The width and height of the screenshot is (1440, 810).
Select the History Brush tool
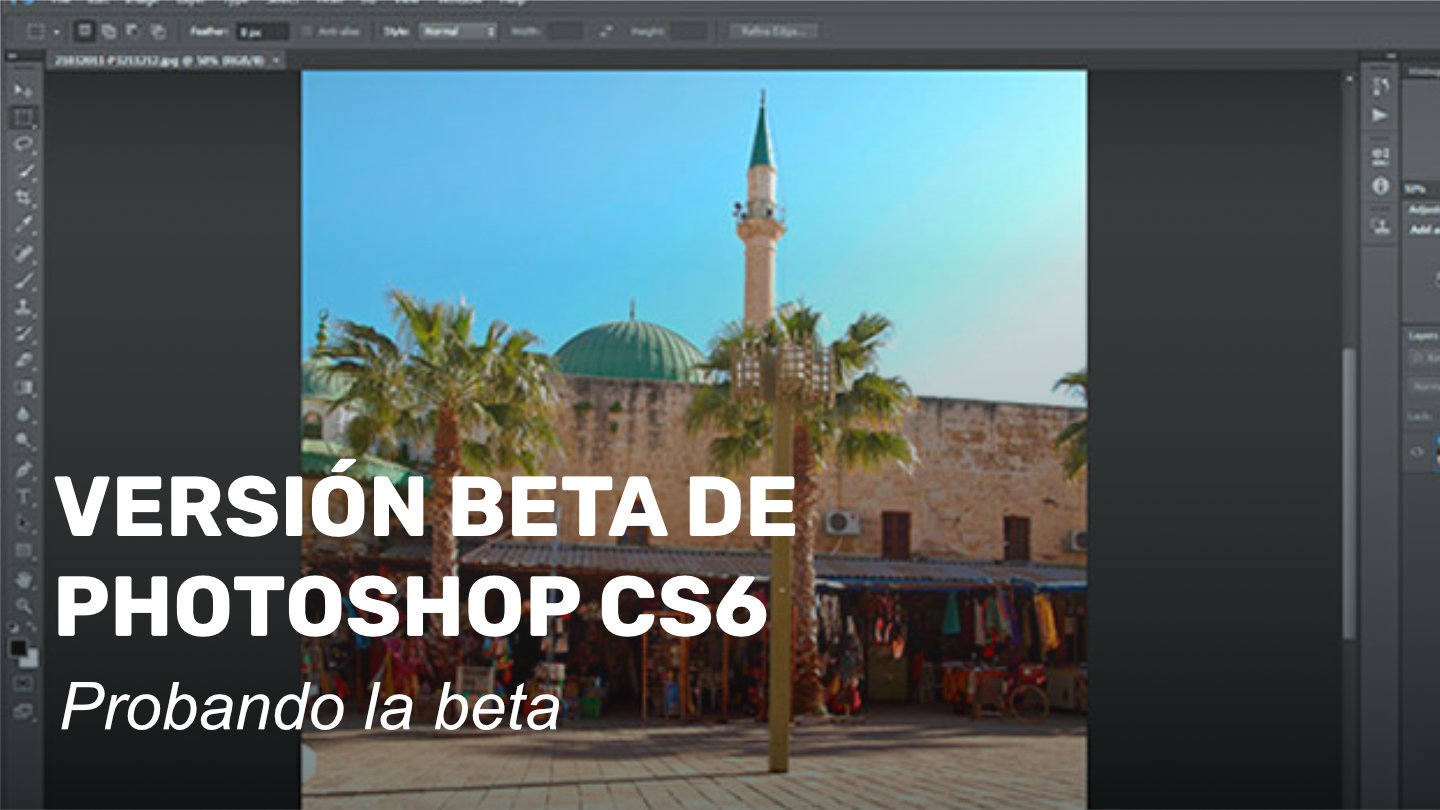[23, 333]
